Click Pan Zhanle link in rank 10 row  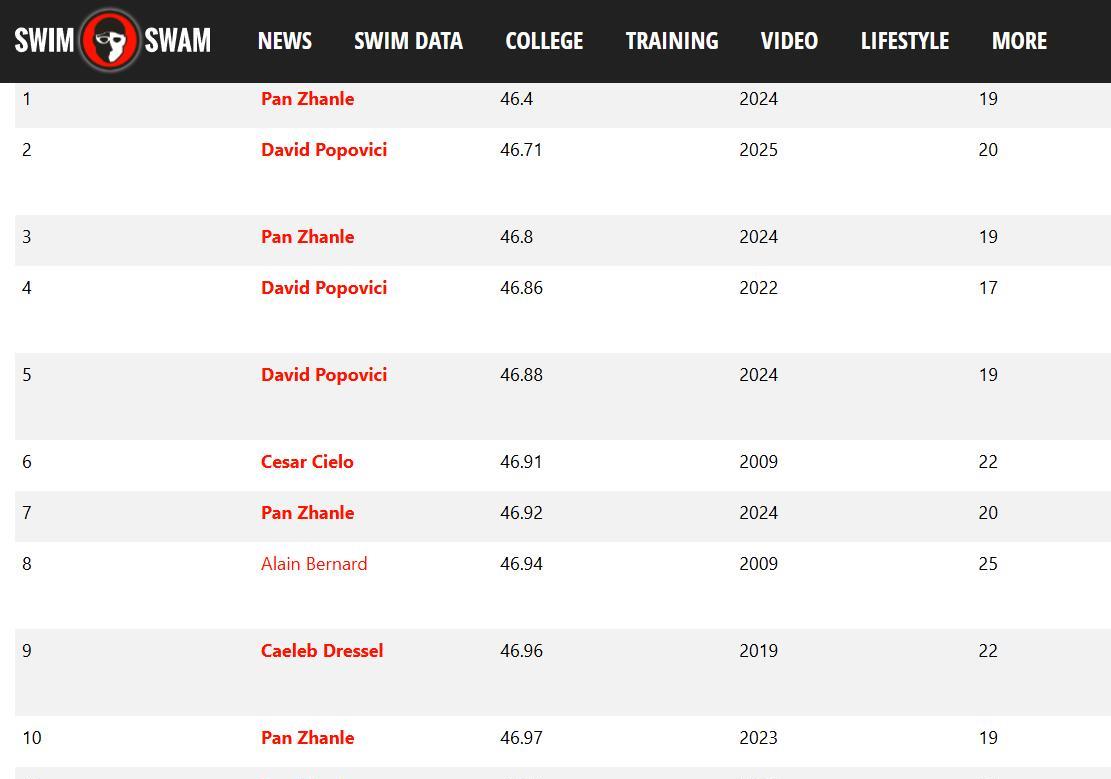(x=308, y=738)
